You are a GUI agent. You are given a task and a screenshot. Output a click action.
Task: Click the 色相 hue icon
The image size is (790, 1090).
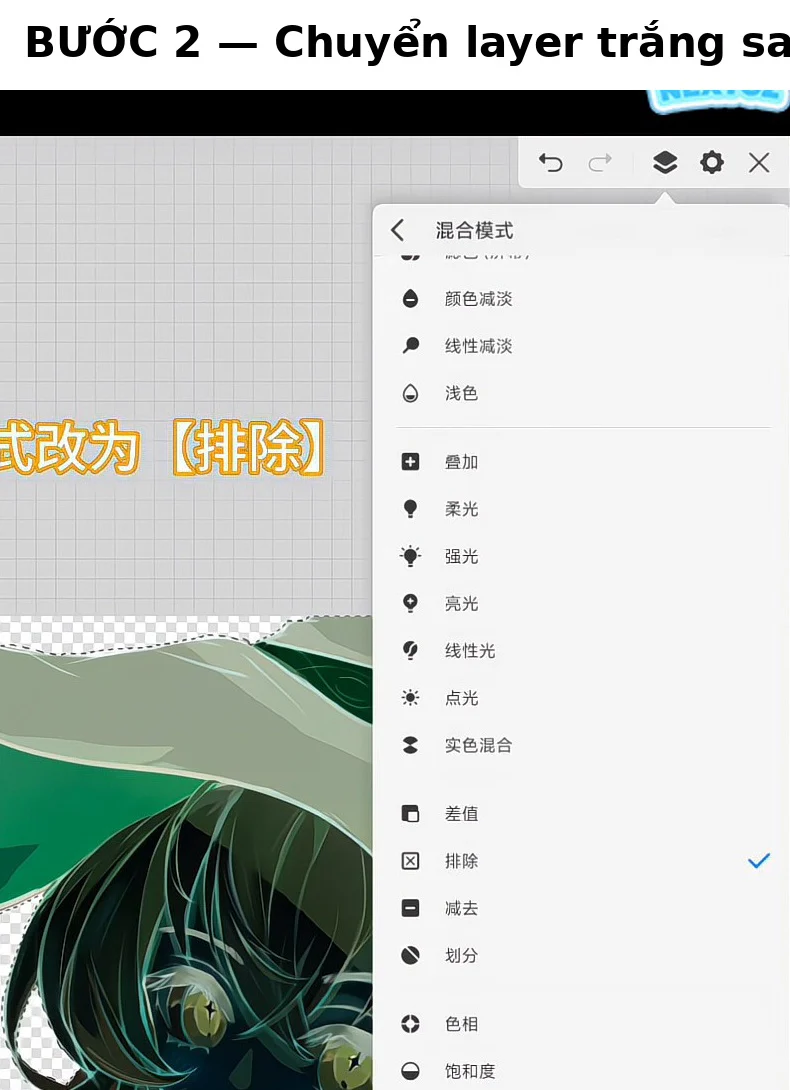tap(410, 1024)
